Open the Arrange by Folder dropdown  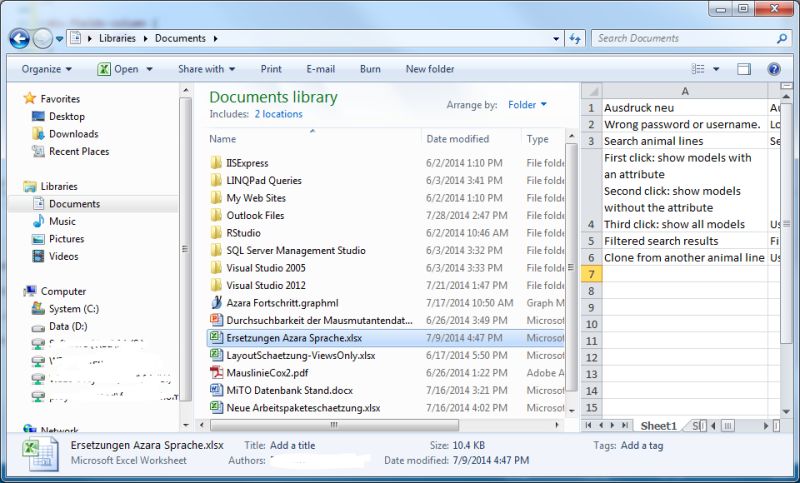click(x=527, y=105)
